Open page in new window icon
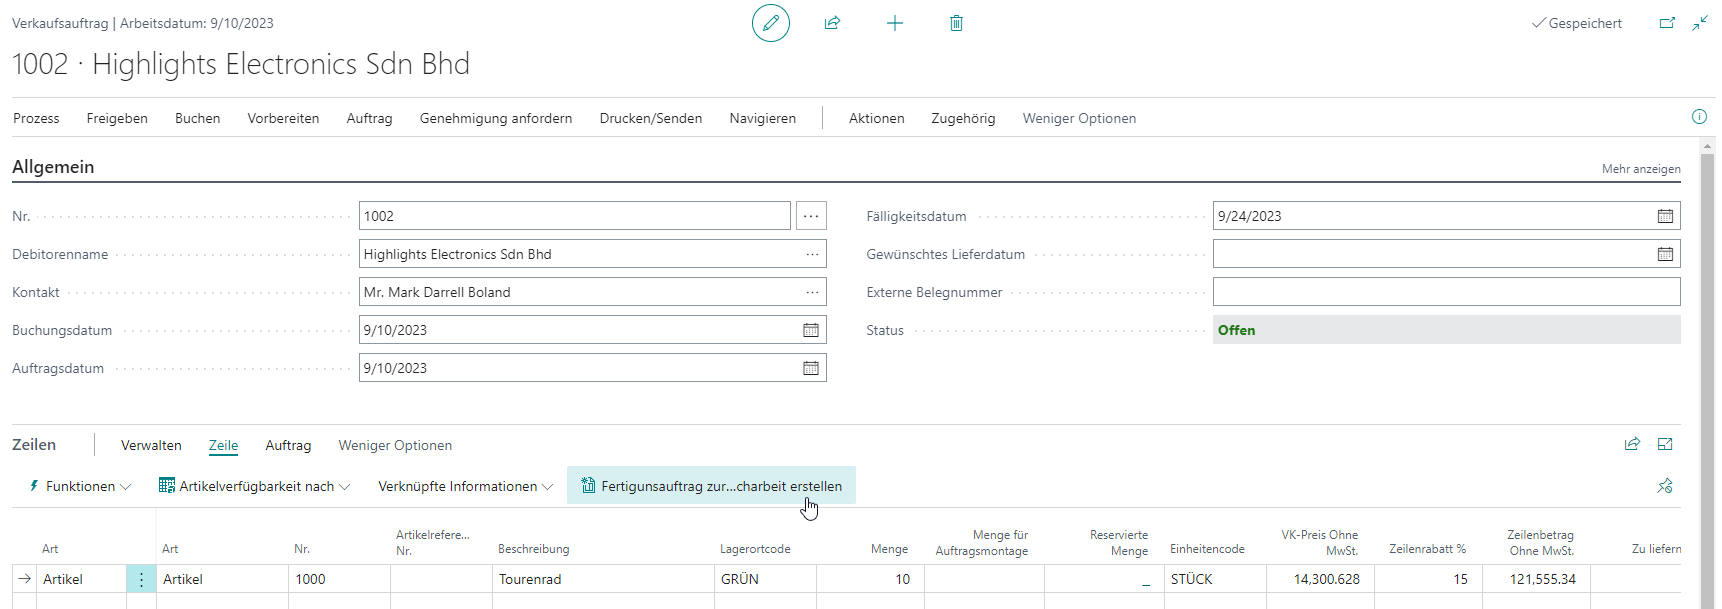Screen dimensions: 1722x609 click(x=1667, y=23)
